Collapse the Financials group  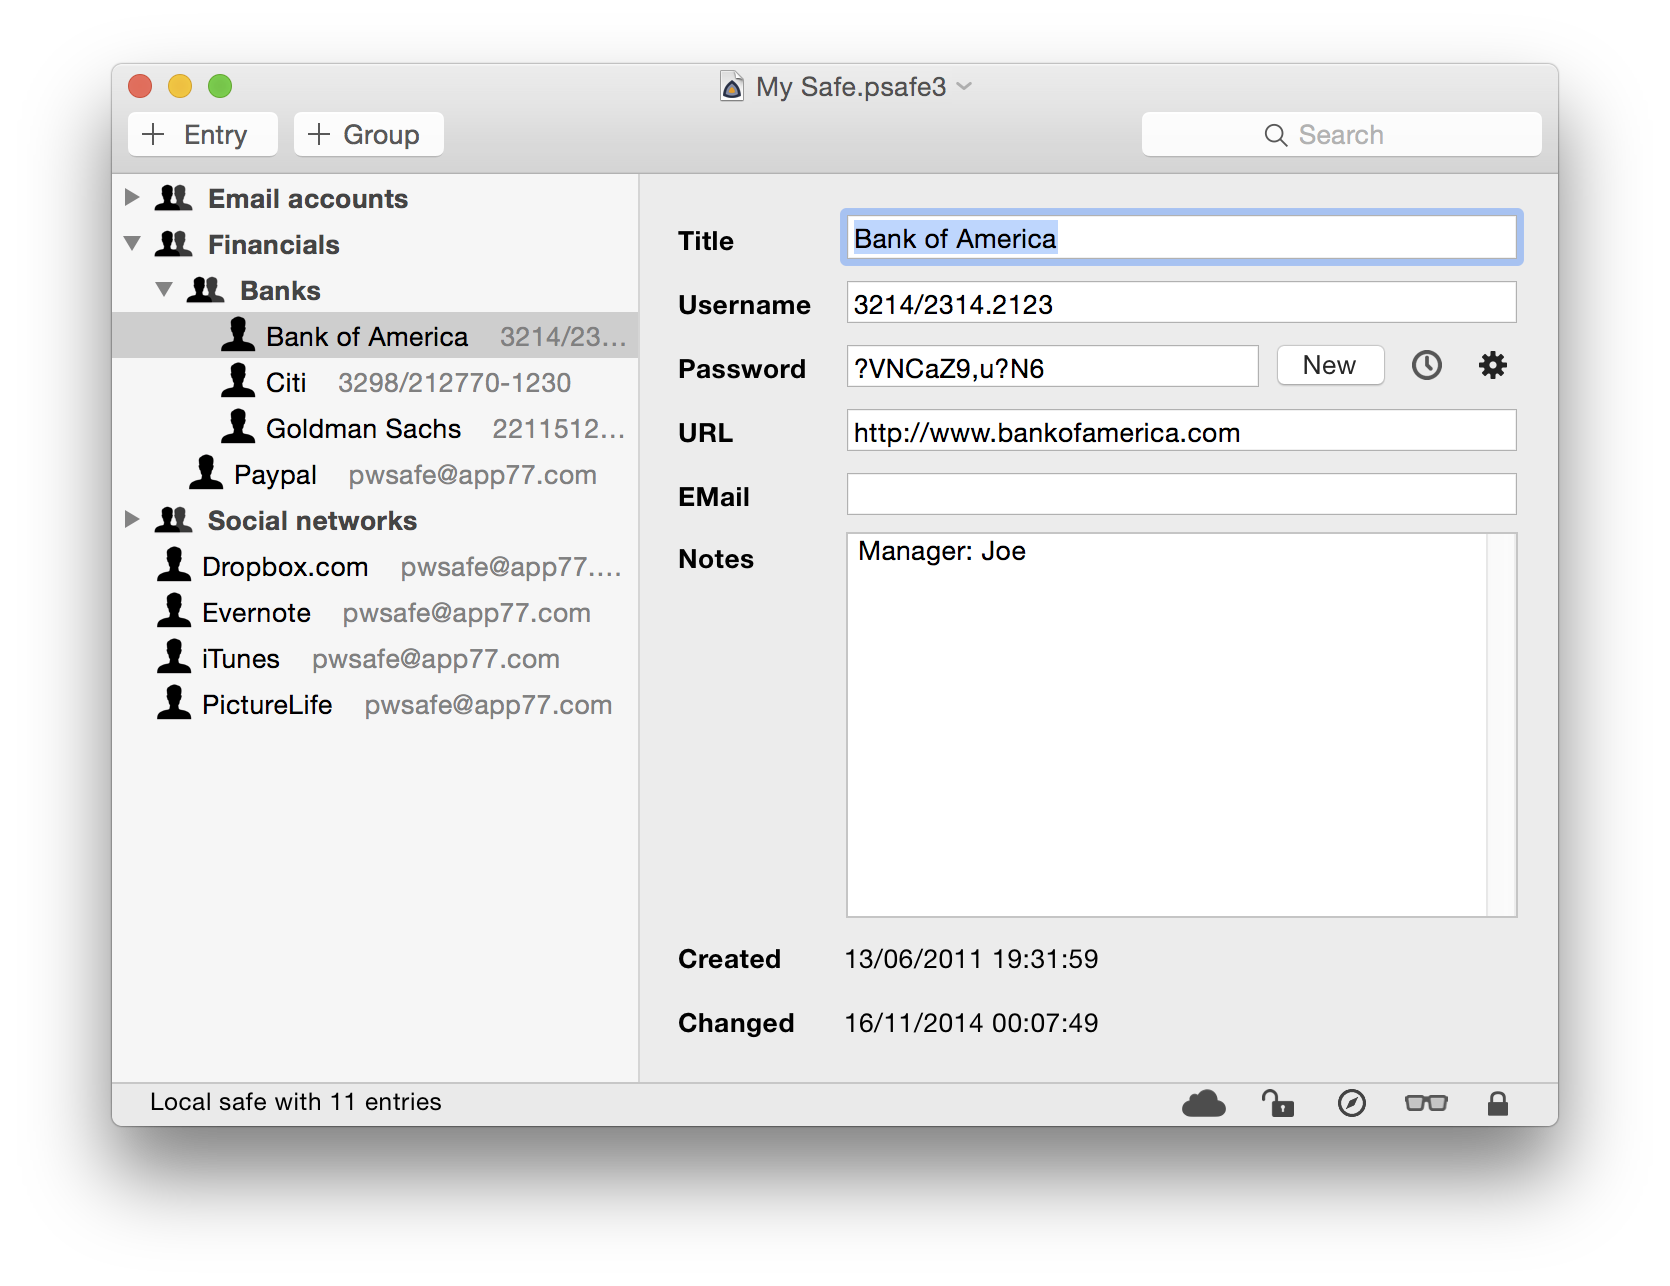tap(131, 243)
